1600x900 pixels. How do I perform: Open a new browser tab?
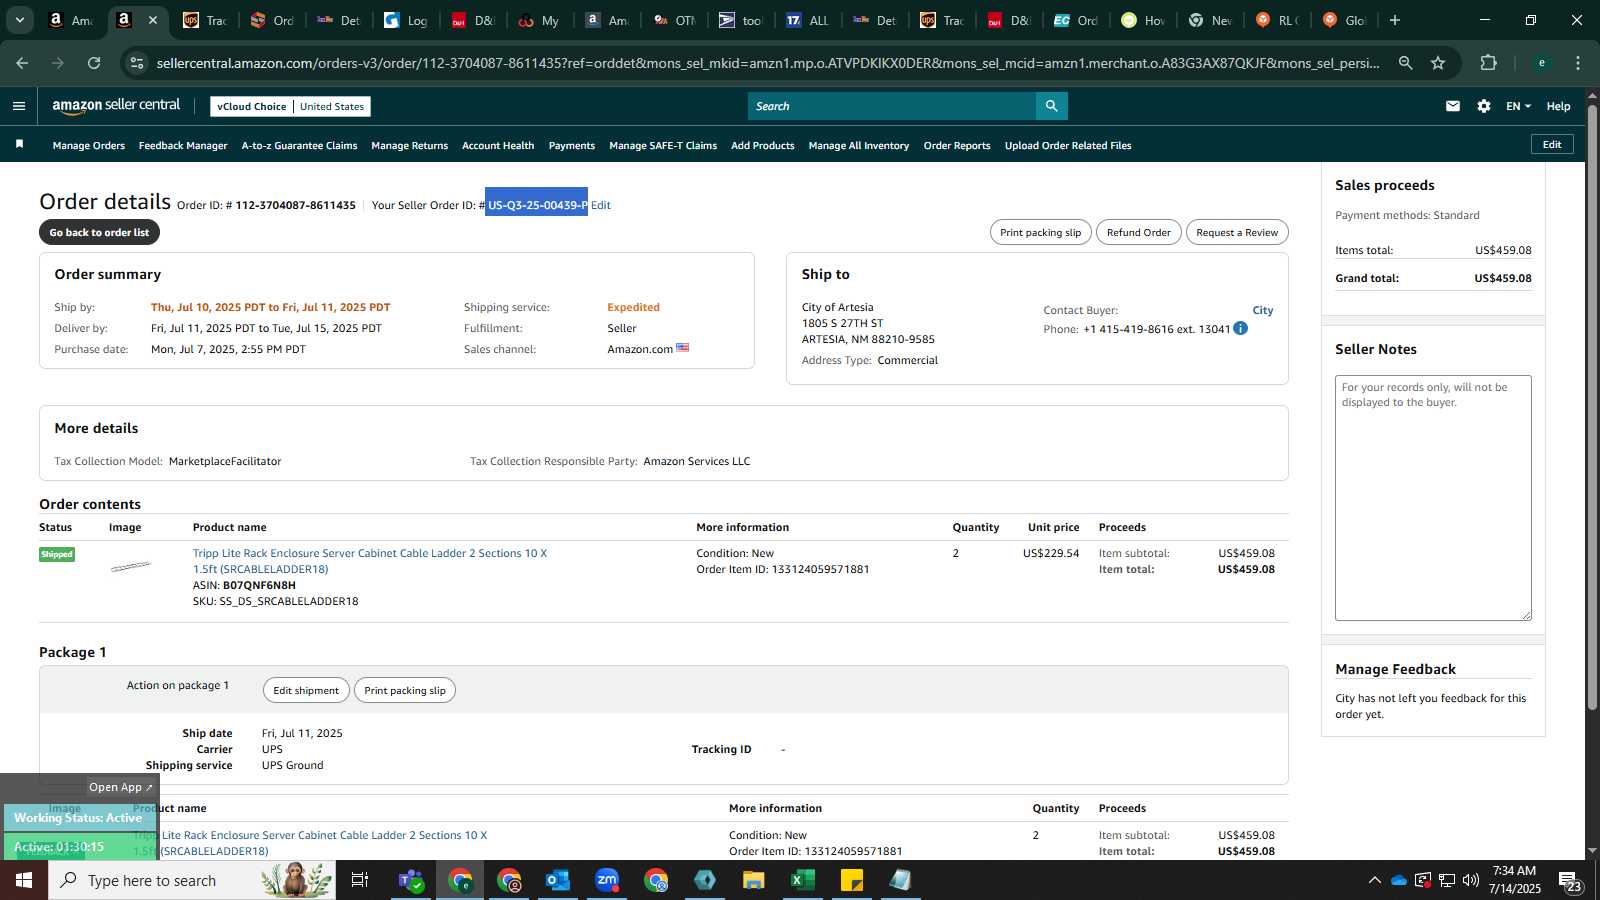pyautogui.click(x=1395, y=20)
